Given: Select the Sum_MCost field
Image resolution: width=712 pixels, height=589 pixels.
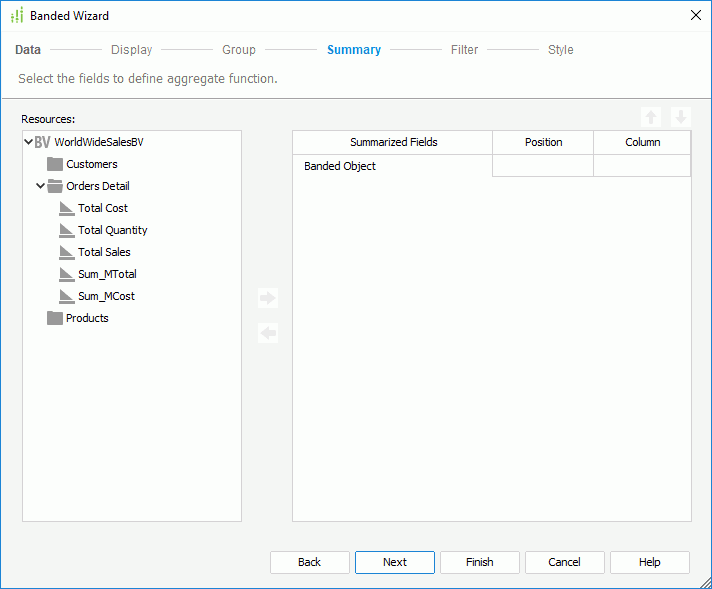Looking at the screenshot, I should [106, 296].
